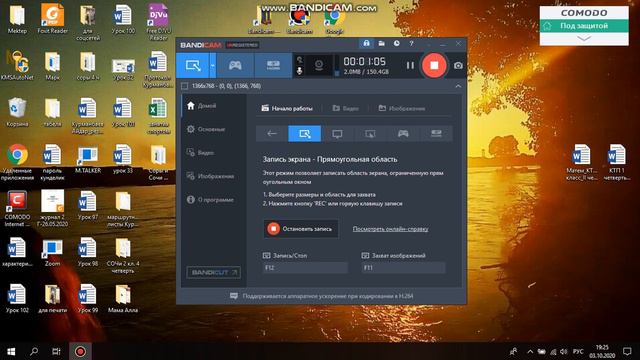Viewport: 640px width, 360px height.
Task: Select rectangle area mode in the mode row
Action: tap(304, 133)
